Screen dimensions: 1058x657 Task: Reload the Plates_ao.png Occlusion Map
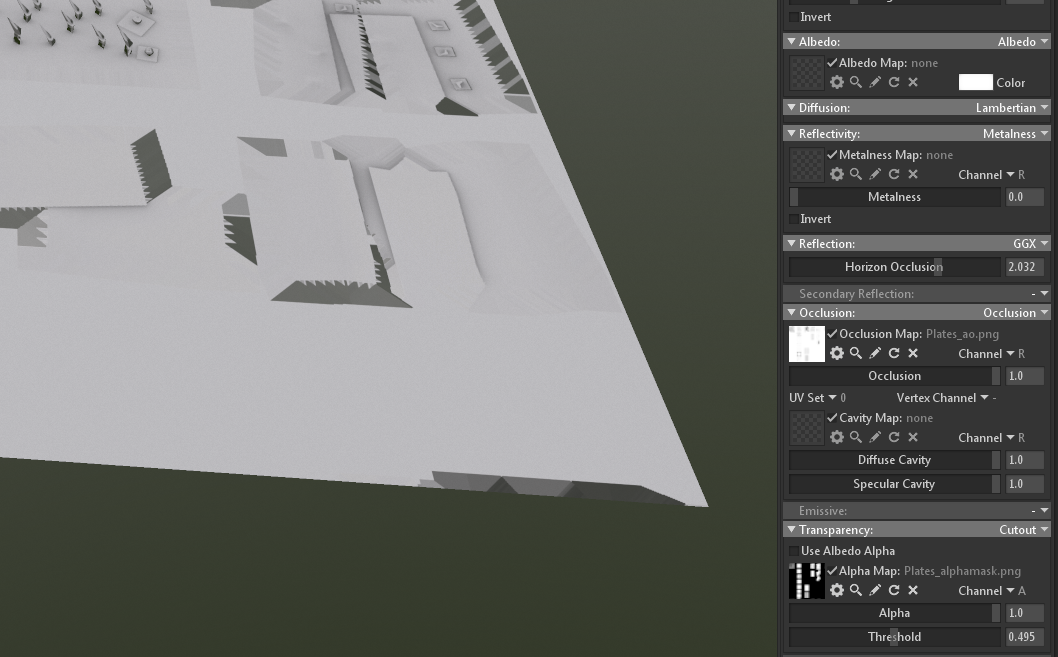point(894,353)
